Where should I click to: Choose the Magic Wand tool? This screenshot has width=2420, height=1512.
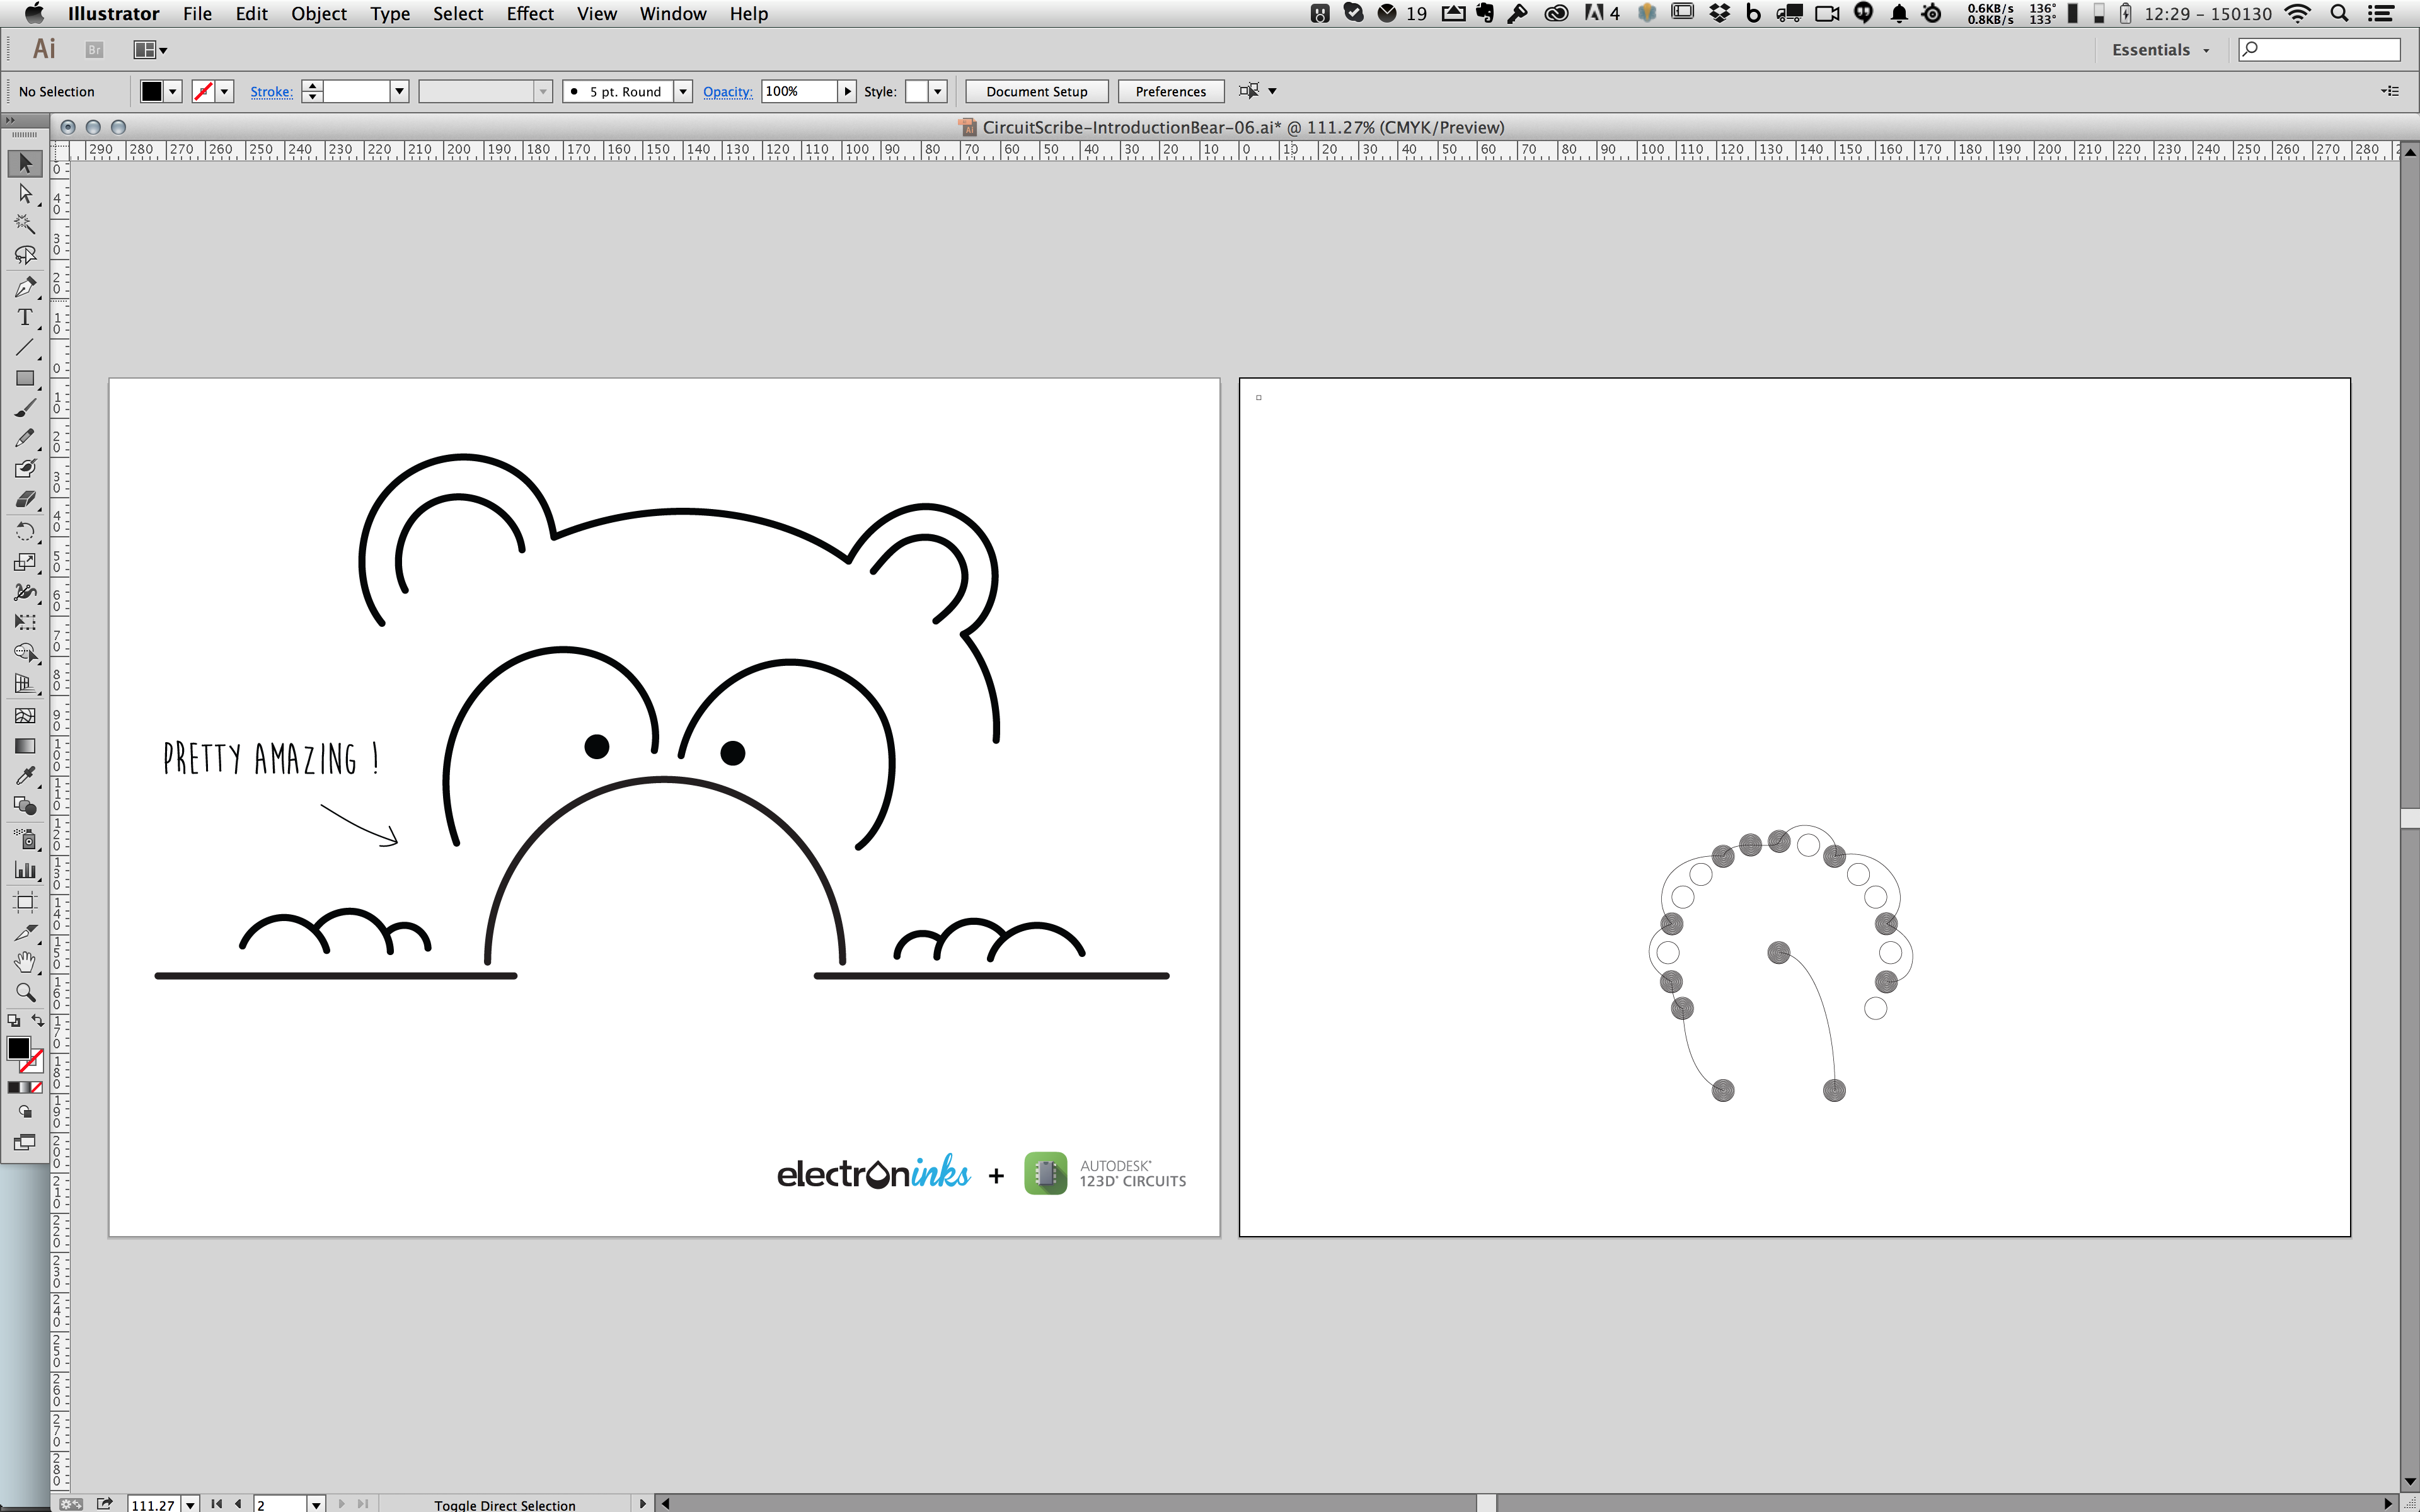[x=25, y=224]
